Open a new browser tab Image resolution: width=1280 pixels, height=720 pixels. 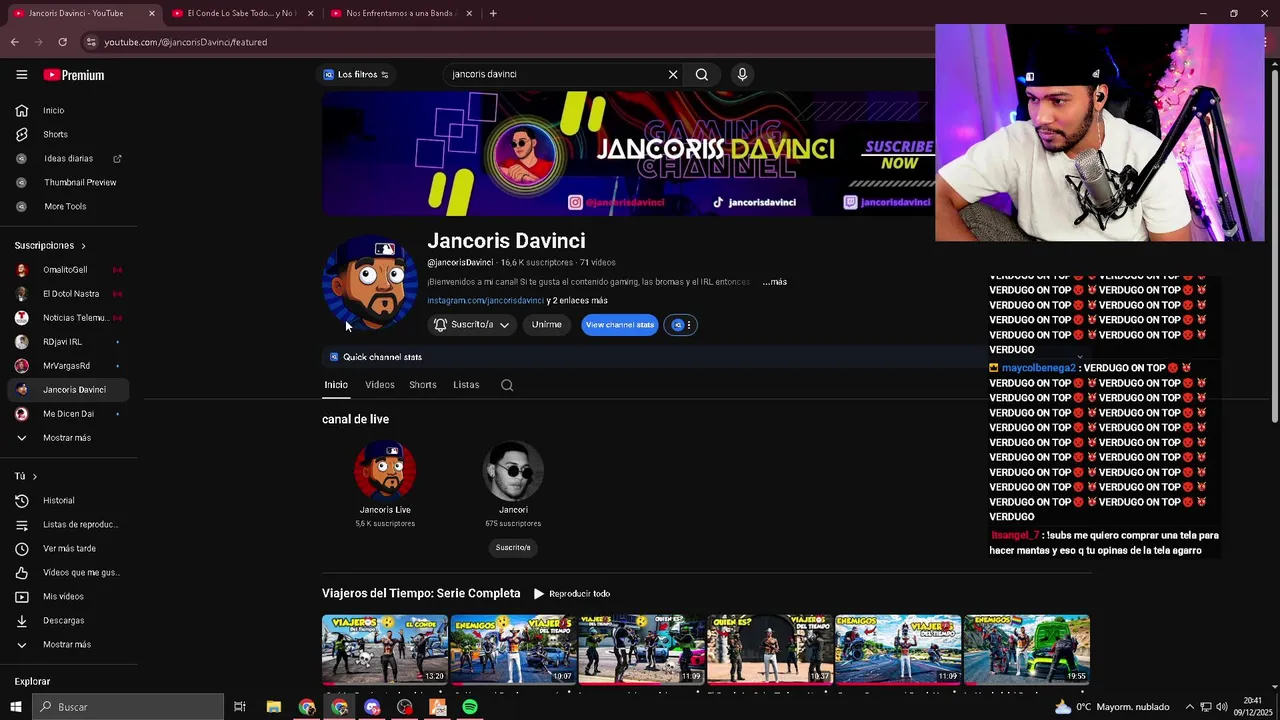493,13
